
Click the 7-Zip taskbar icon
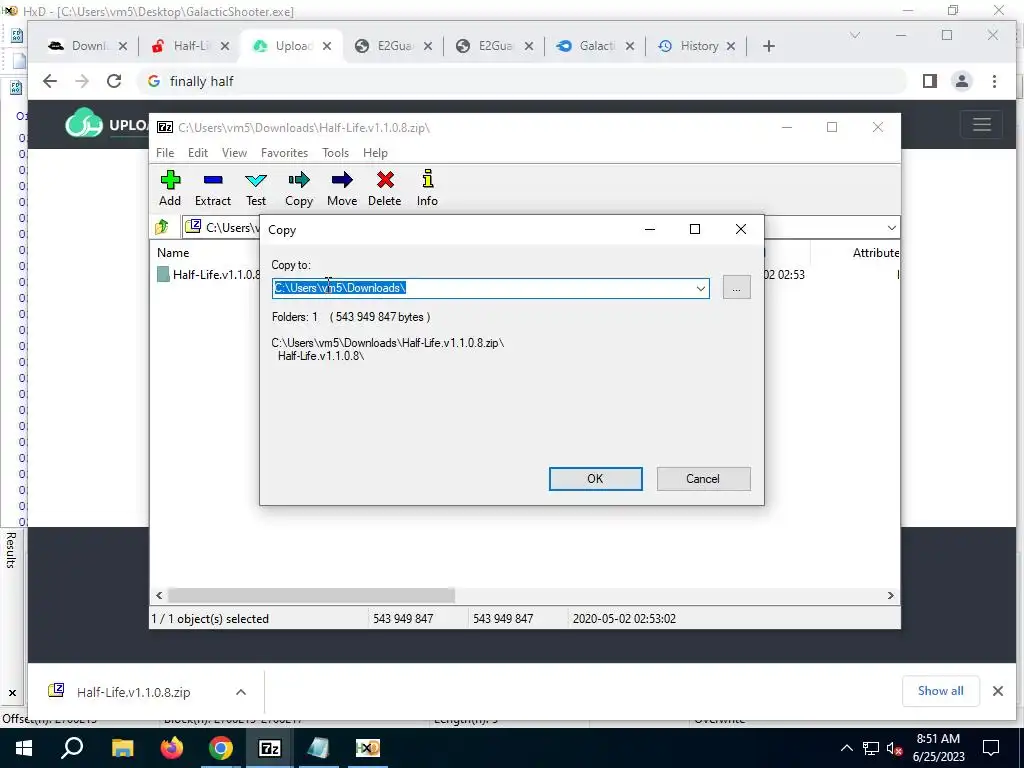tap(270, 748)
